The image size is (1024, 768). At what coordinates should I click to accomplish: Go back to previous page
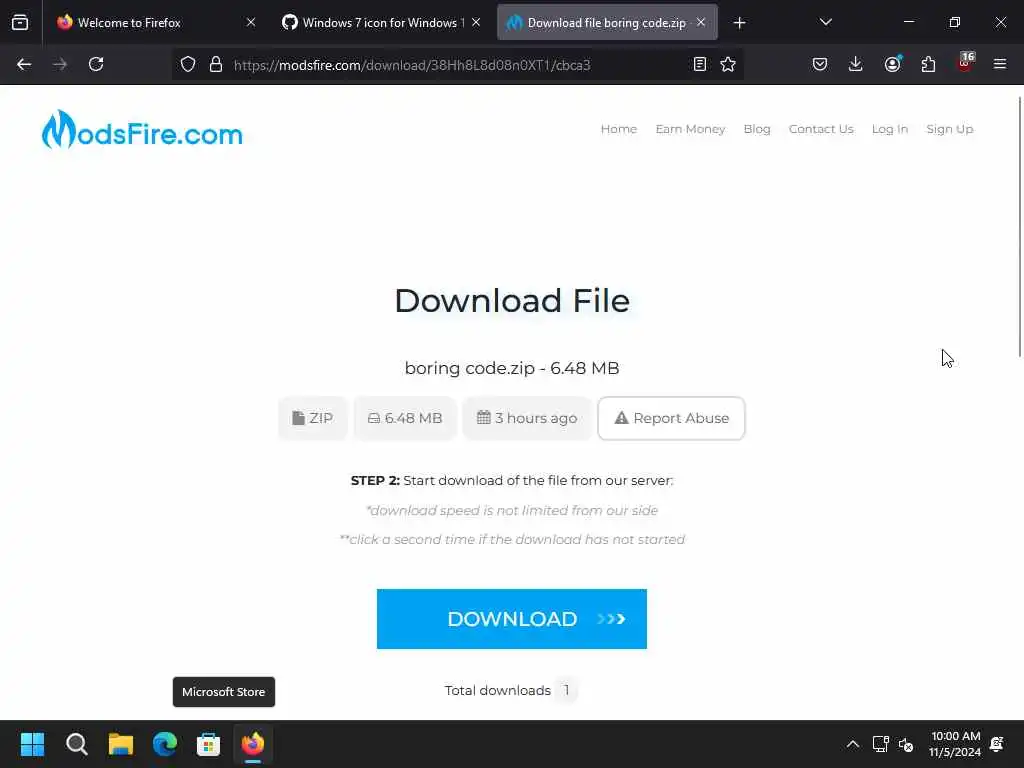click(24, 64)
